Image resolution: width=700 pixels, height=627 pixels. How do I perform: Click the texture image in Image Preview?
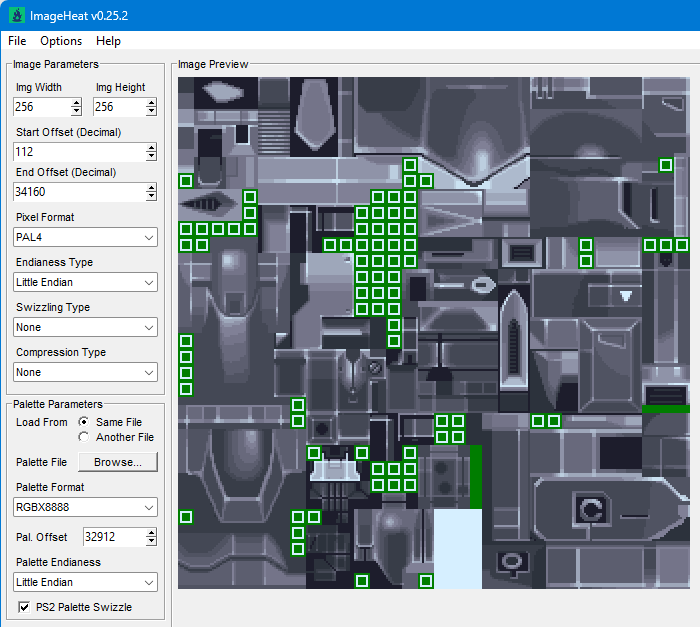[434, 333]
